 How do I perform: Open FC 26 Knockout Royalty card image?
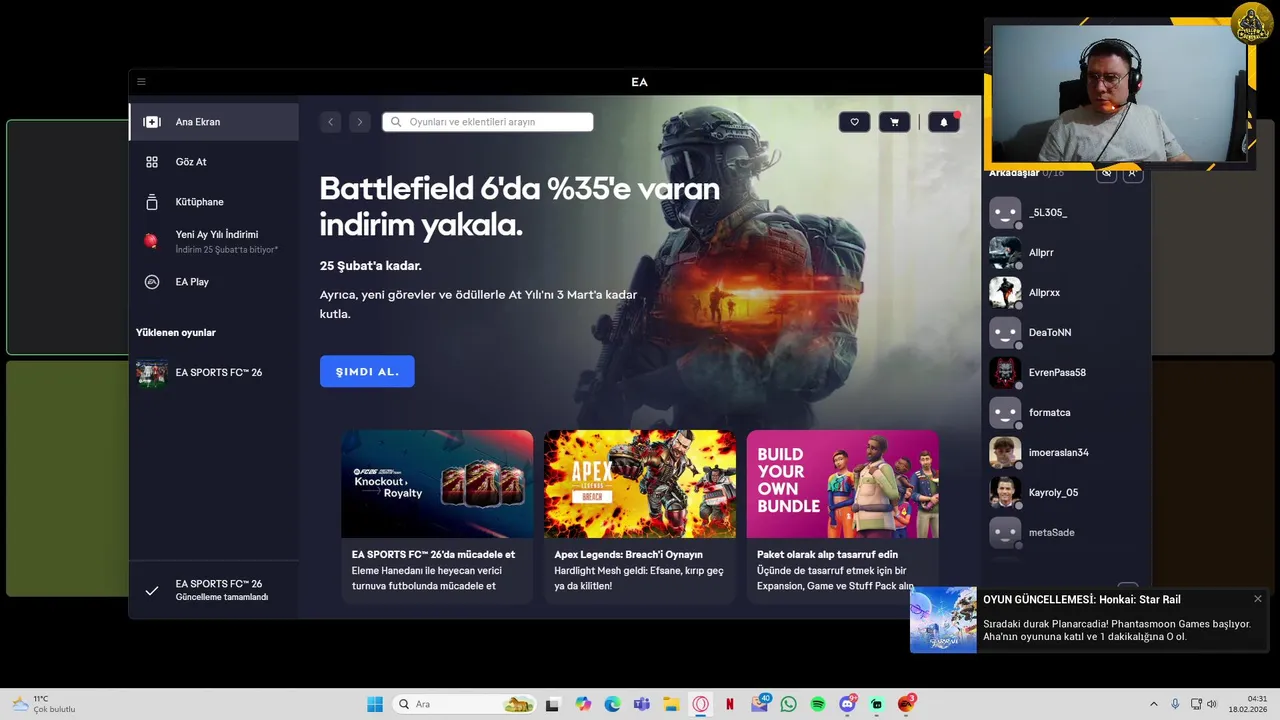437,484
